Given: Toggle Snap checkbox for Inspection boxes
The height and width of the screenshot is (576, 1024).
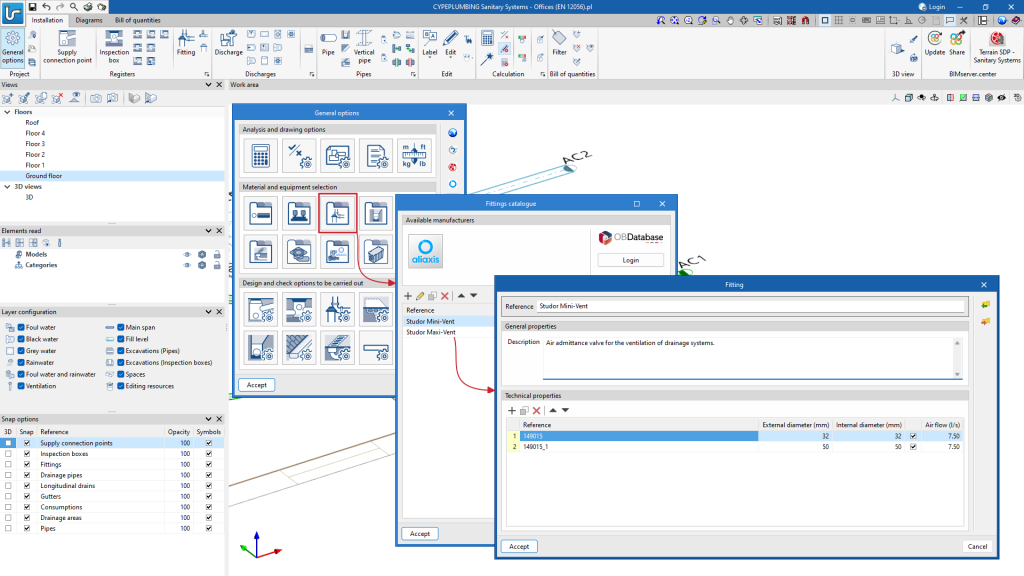Looking at the screenshot, I should click(27, 454).
